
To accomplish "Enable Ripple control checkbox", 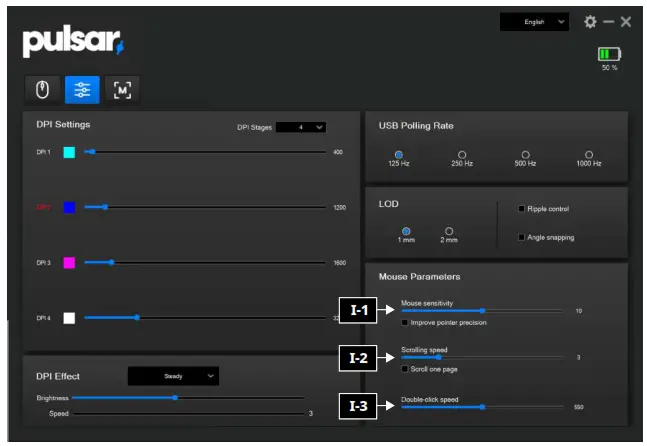I will tap(522, 209).
